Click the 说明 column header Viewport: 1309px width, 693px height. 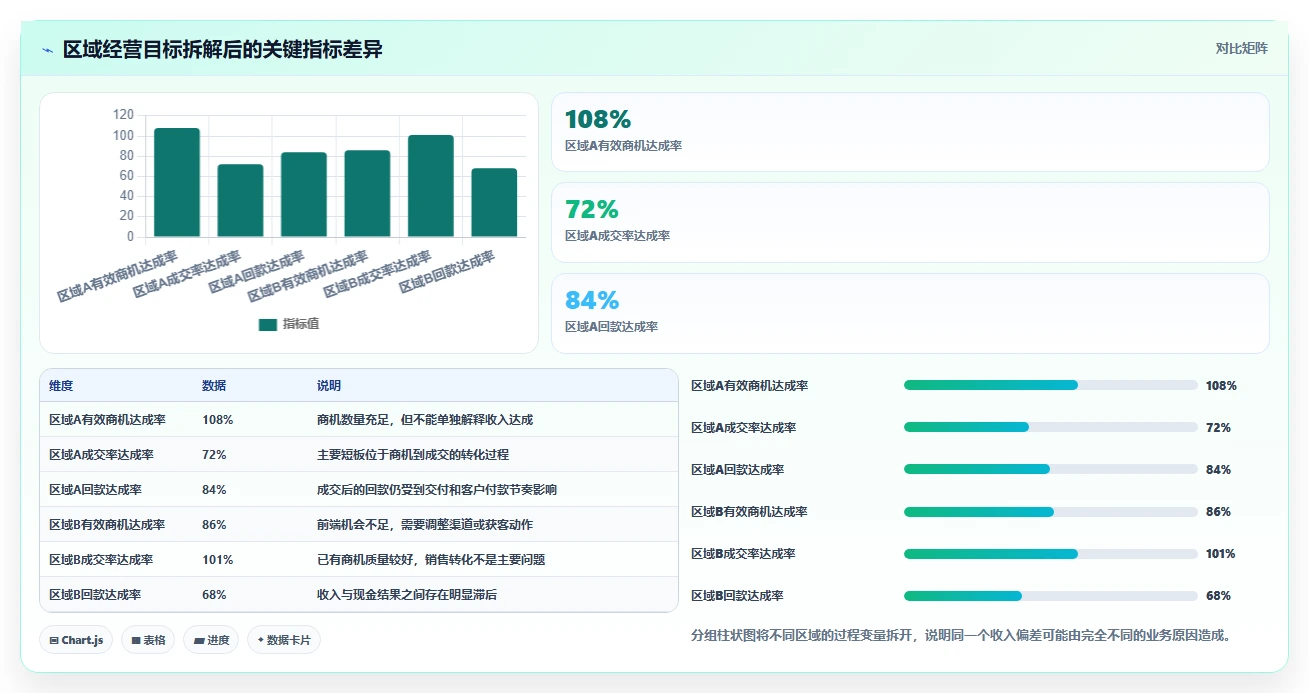click(329, 386)
